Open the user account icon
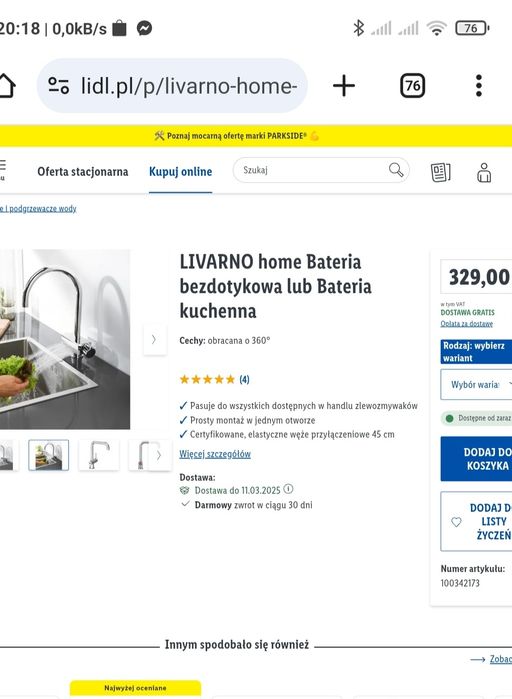The image size is (512, 699). (484, 173)
